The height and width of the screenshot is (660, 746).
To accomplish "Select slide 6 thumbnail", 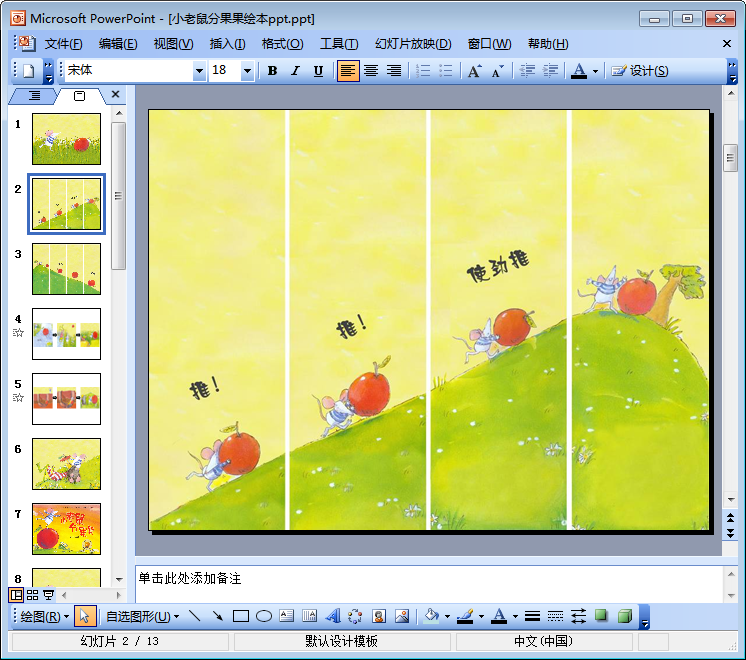I will [67, 464].
